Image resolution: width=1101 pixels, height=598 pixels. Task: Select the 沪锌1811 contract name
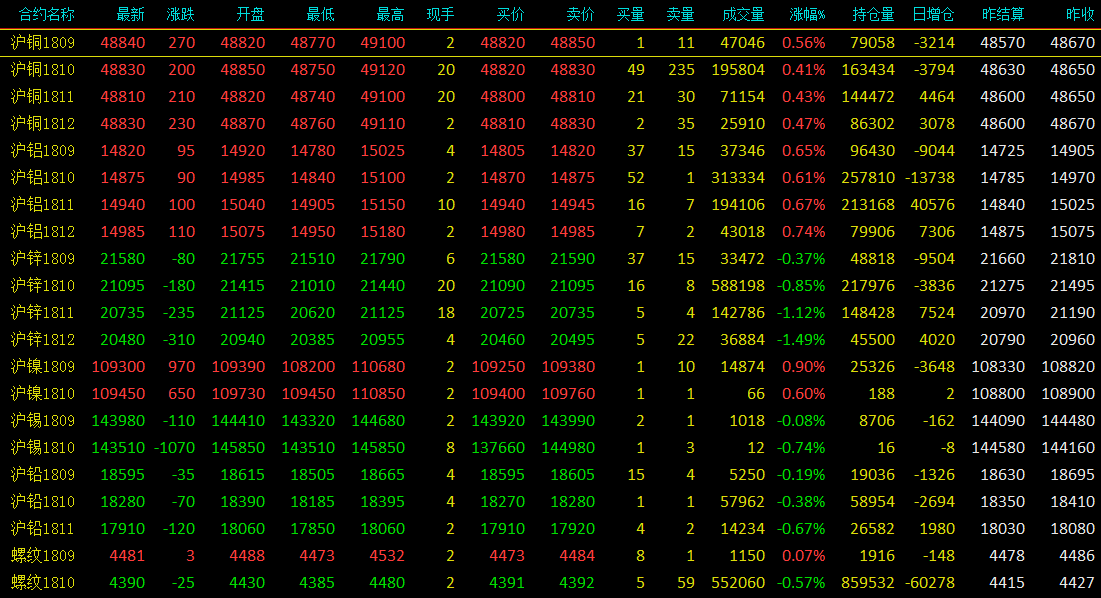point(43,313)
